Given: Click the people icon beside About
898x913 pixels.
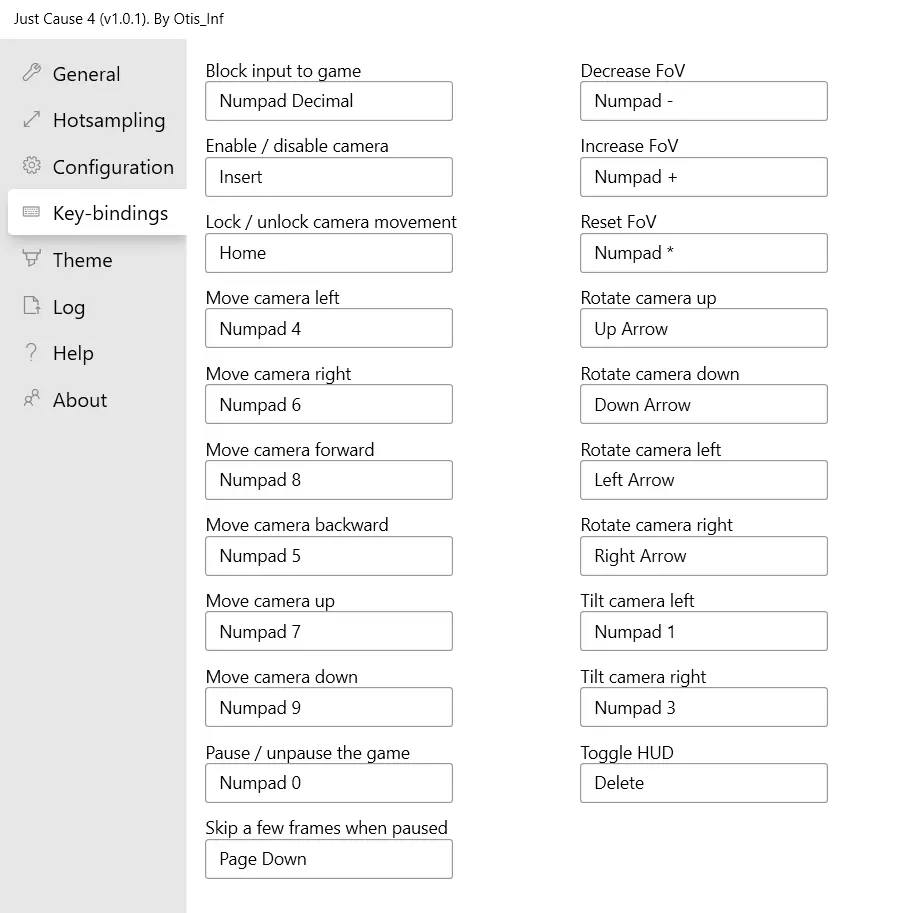Looking at the screenshot, I should coord(32,399).
